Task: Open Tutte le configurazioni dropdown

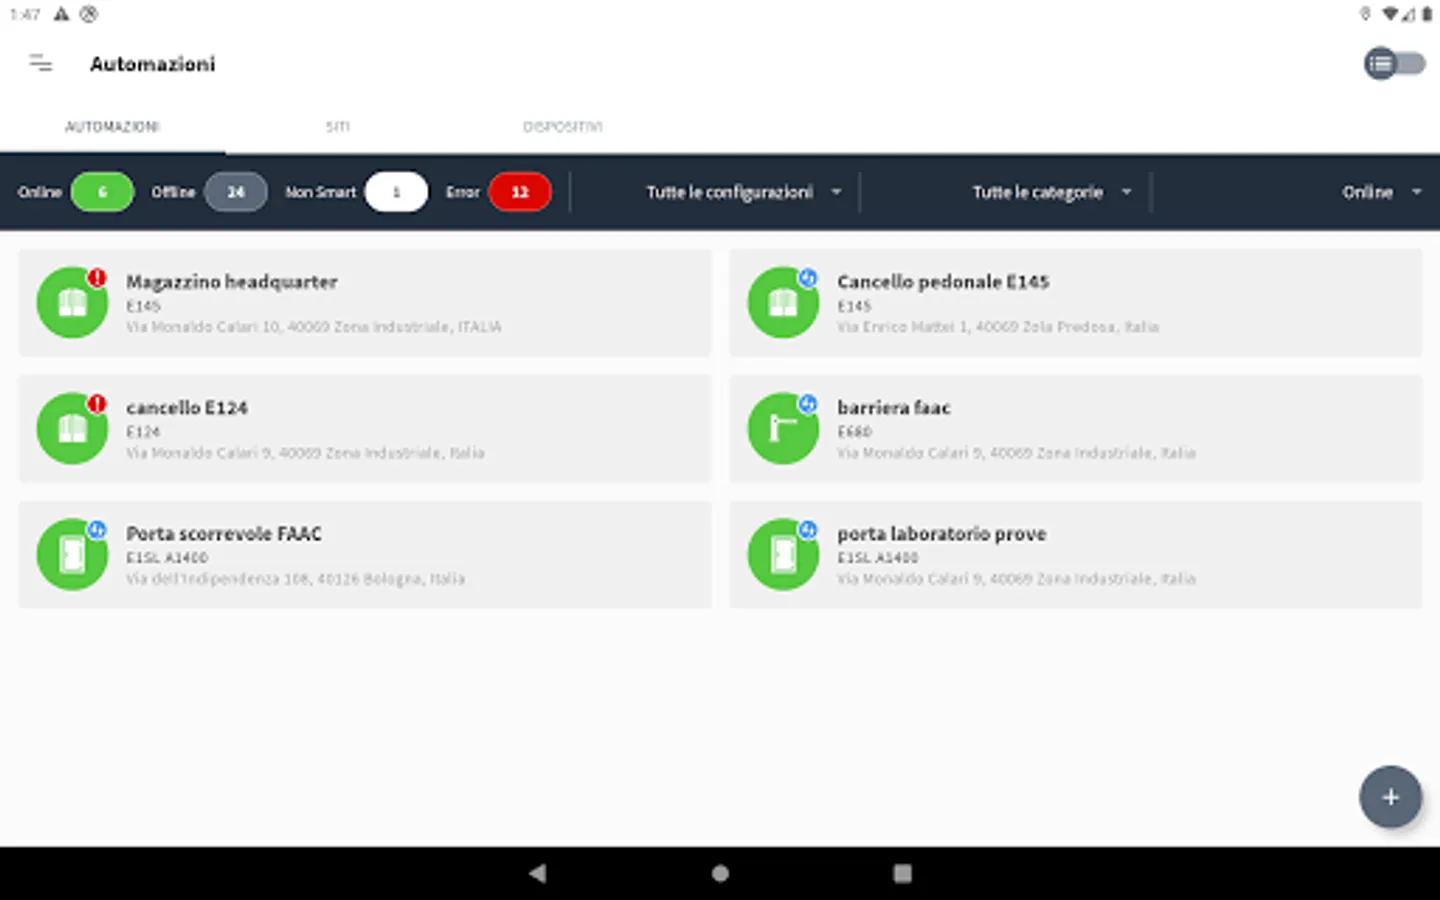Action: point(743,192)
